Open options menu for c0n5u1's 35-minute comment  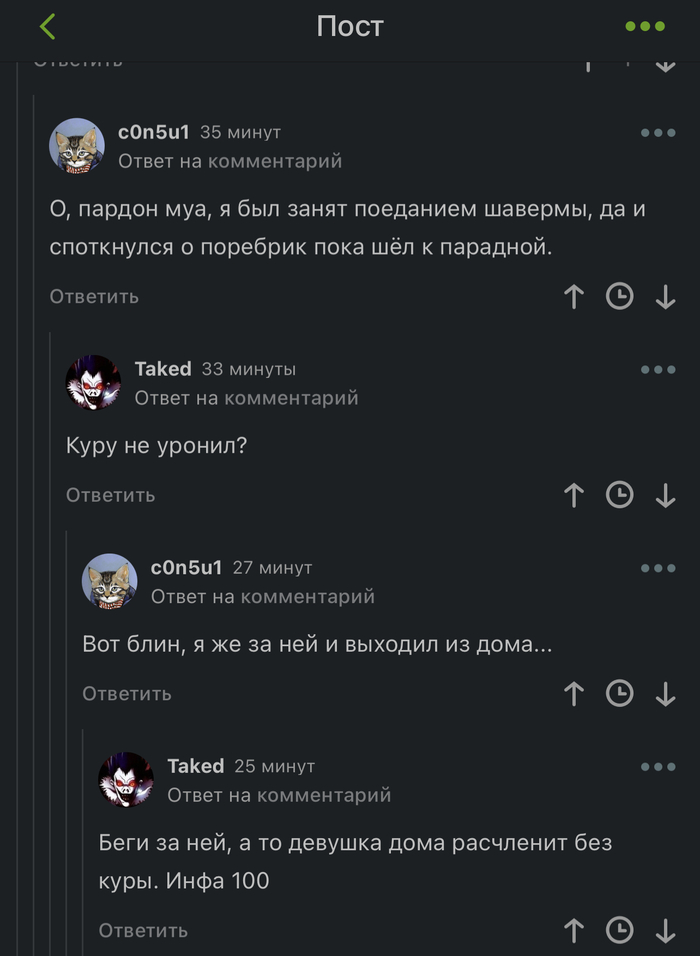point(658,133)
